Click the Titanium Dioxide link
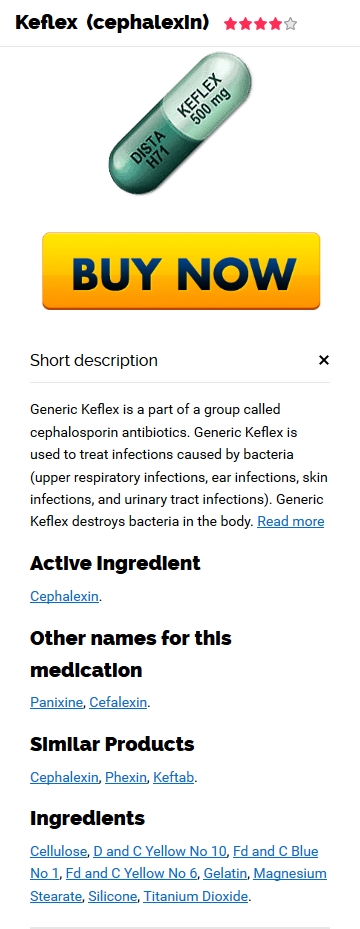This screenshot has height=929, width=360. tap(196, 896)
